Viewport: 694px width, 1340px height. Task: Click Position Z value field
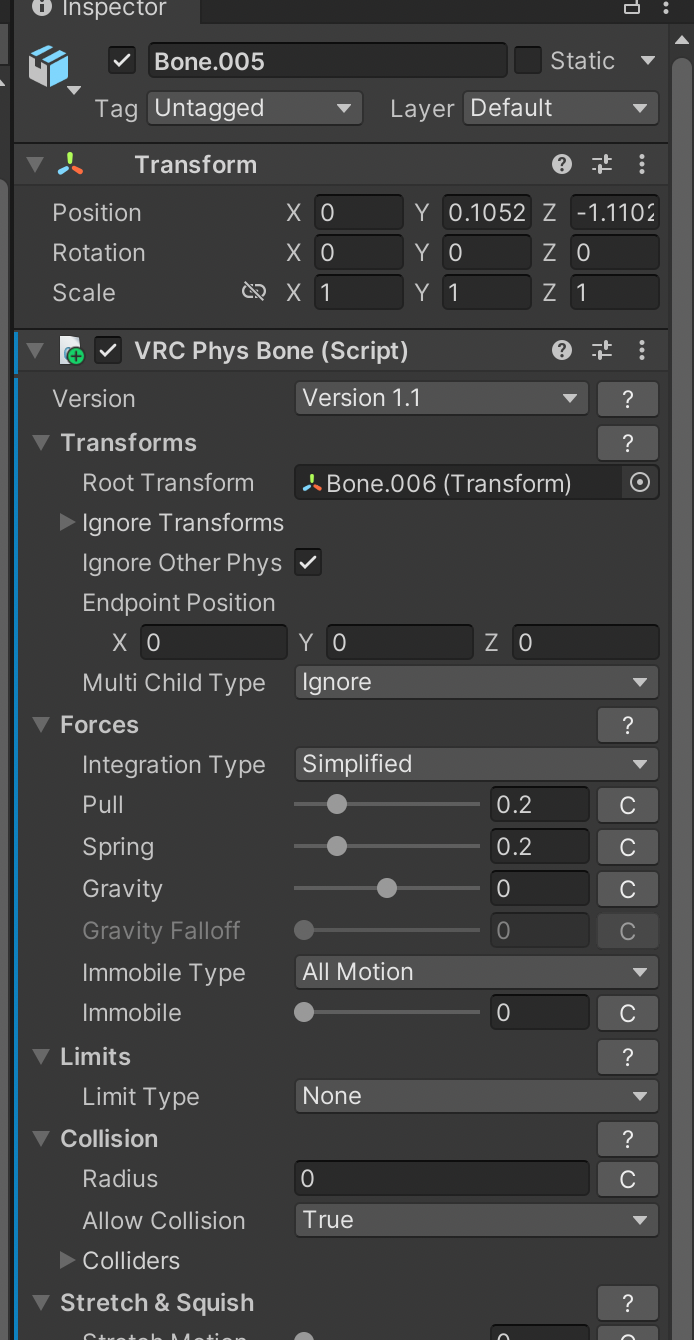pos(615,212)
